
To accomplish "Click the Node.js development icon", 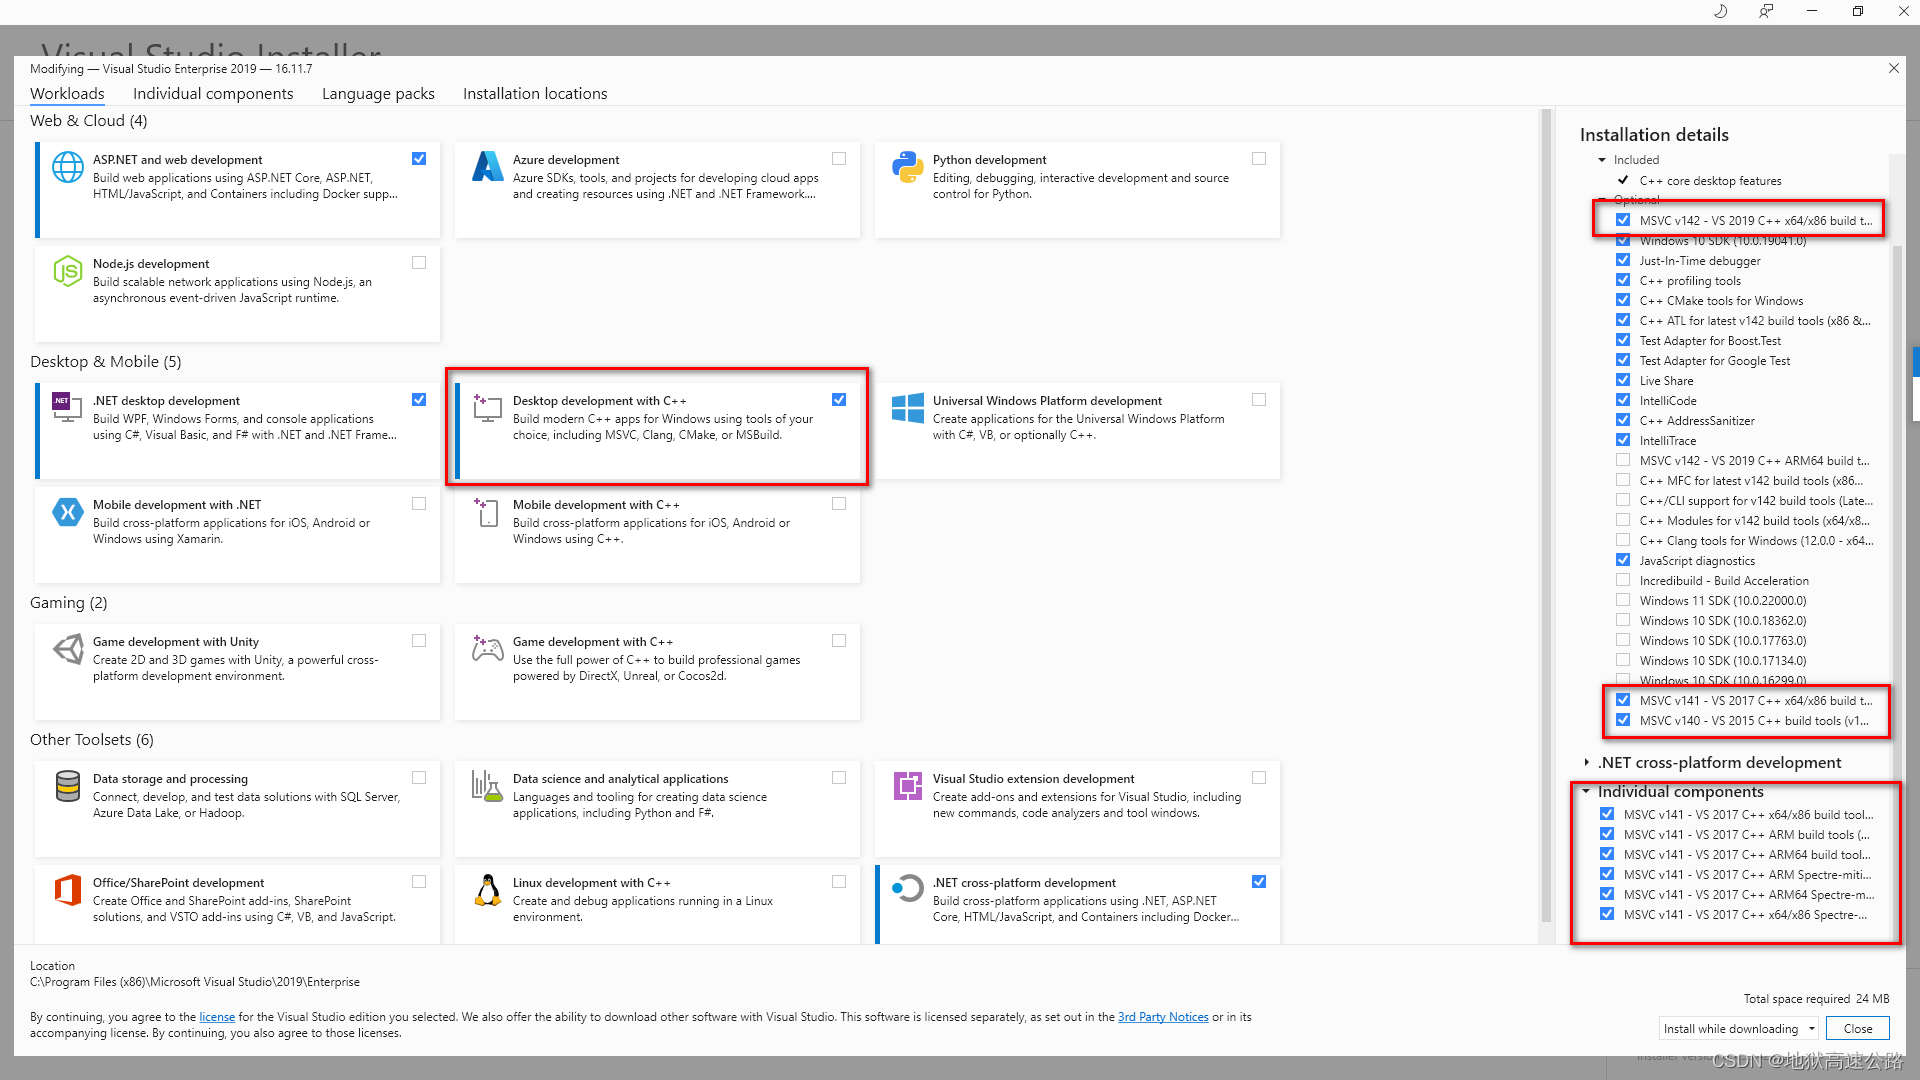I will tap(67, 271).
